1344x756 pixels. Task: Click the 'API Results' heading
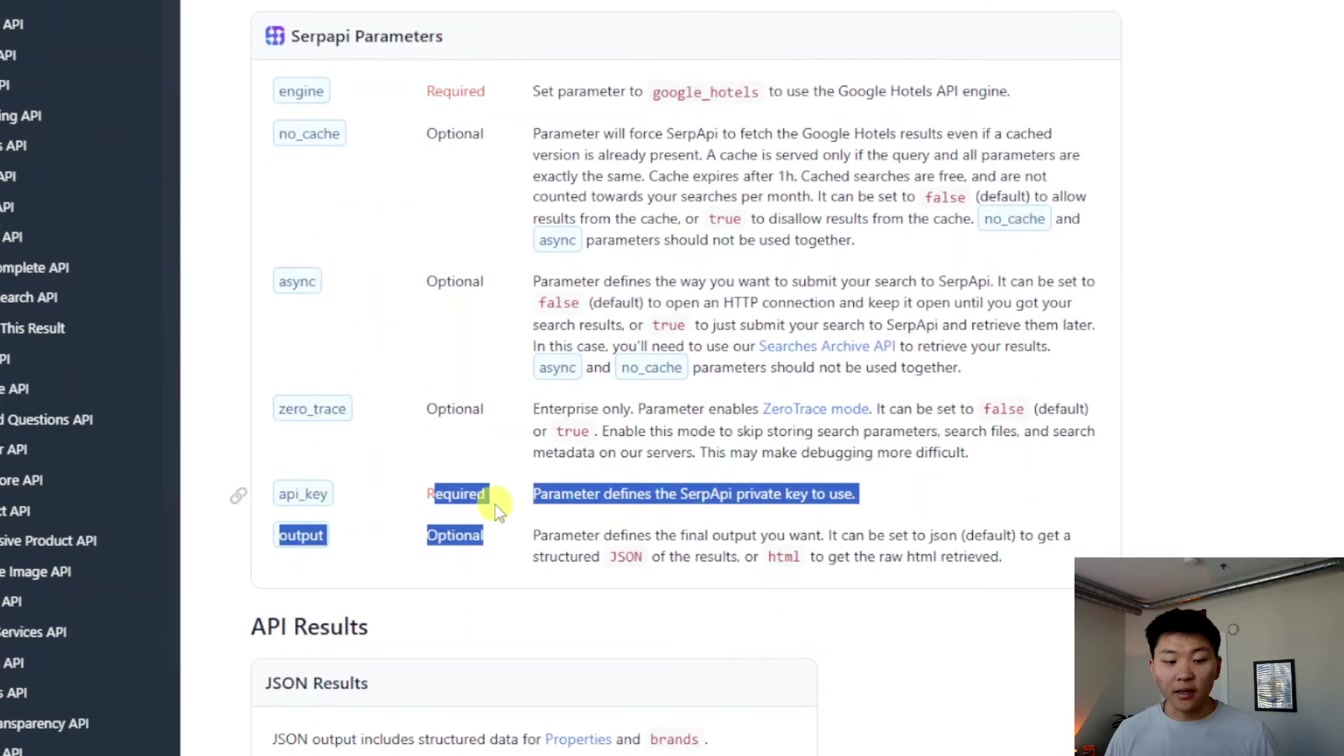click(309, 627)
